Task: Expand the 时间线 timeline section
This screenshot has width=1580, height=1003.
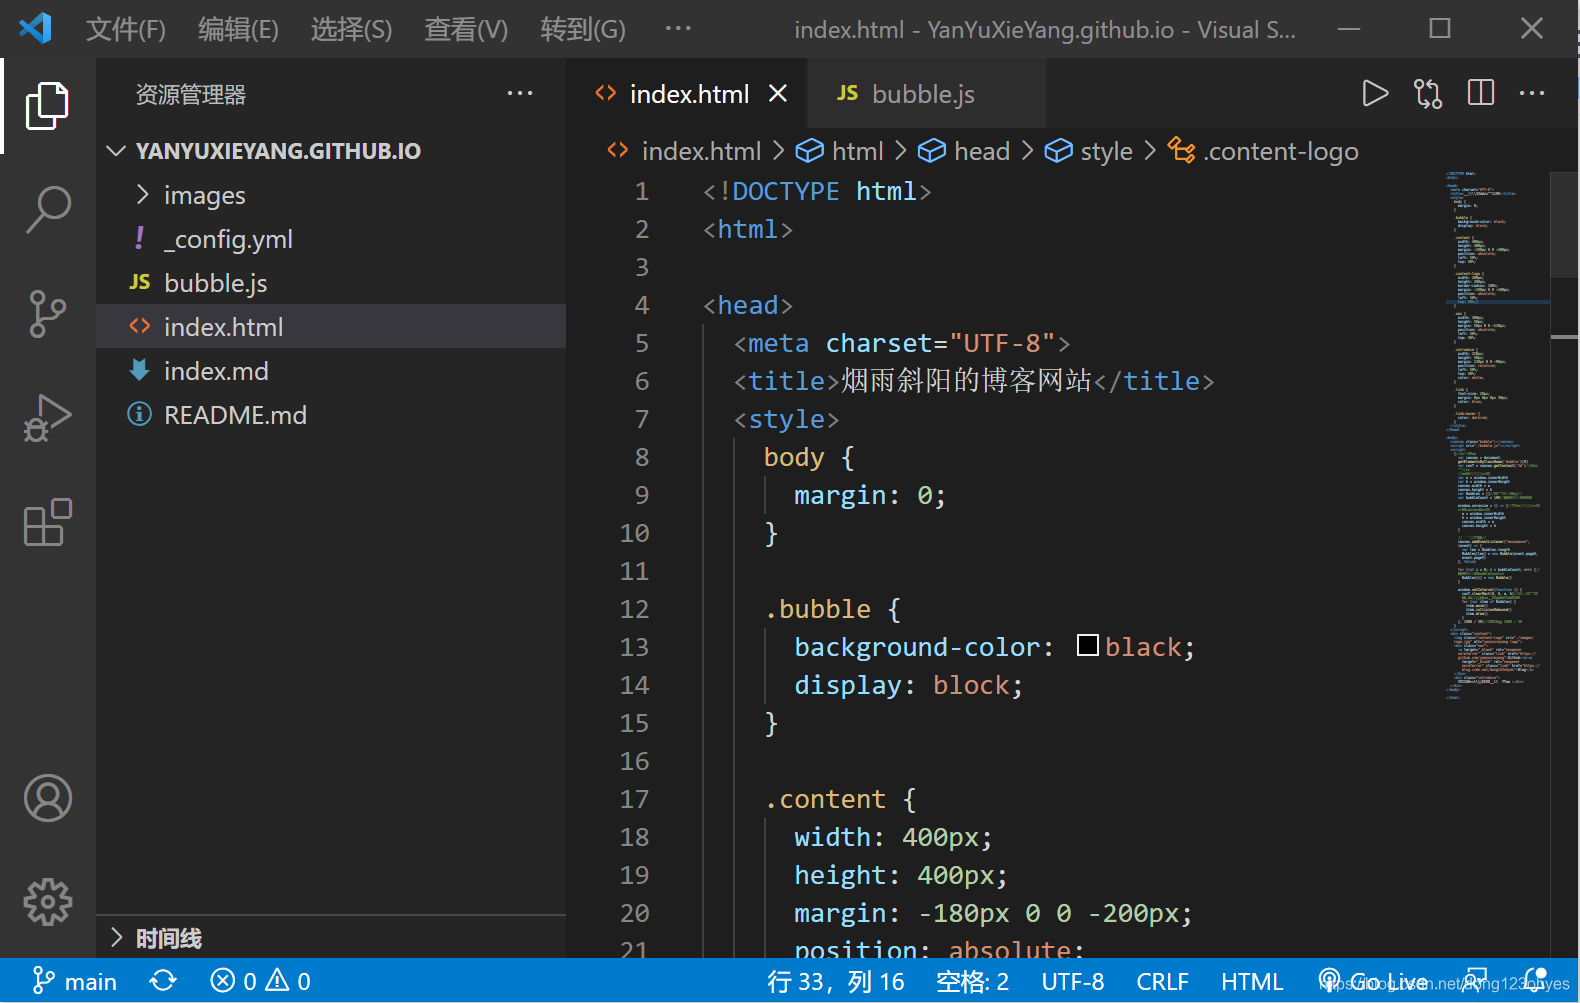Action: (168, 938)
